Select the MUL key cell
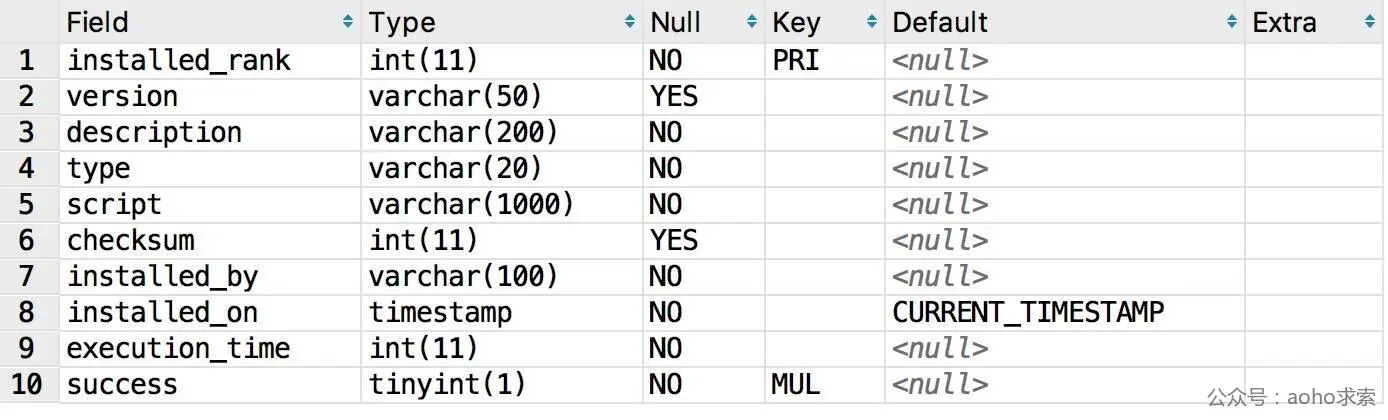 (824, 384)
